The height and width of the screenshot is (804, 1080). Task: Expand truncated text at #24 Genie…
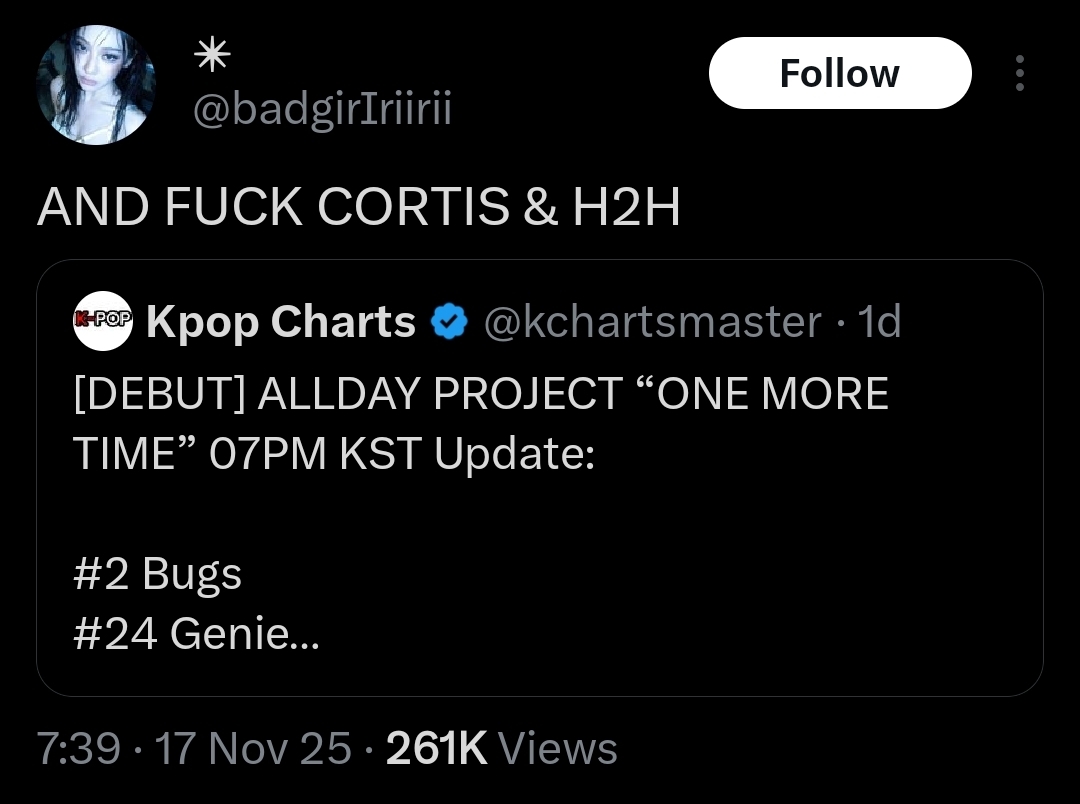(x=196, y=633)
